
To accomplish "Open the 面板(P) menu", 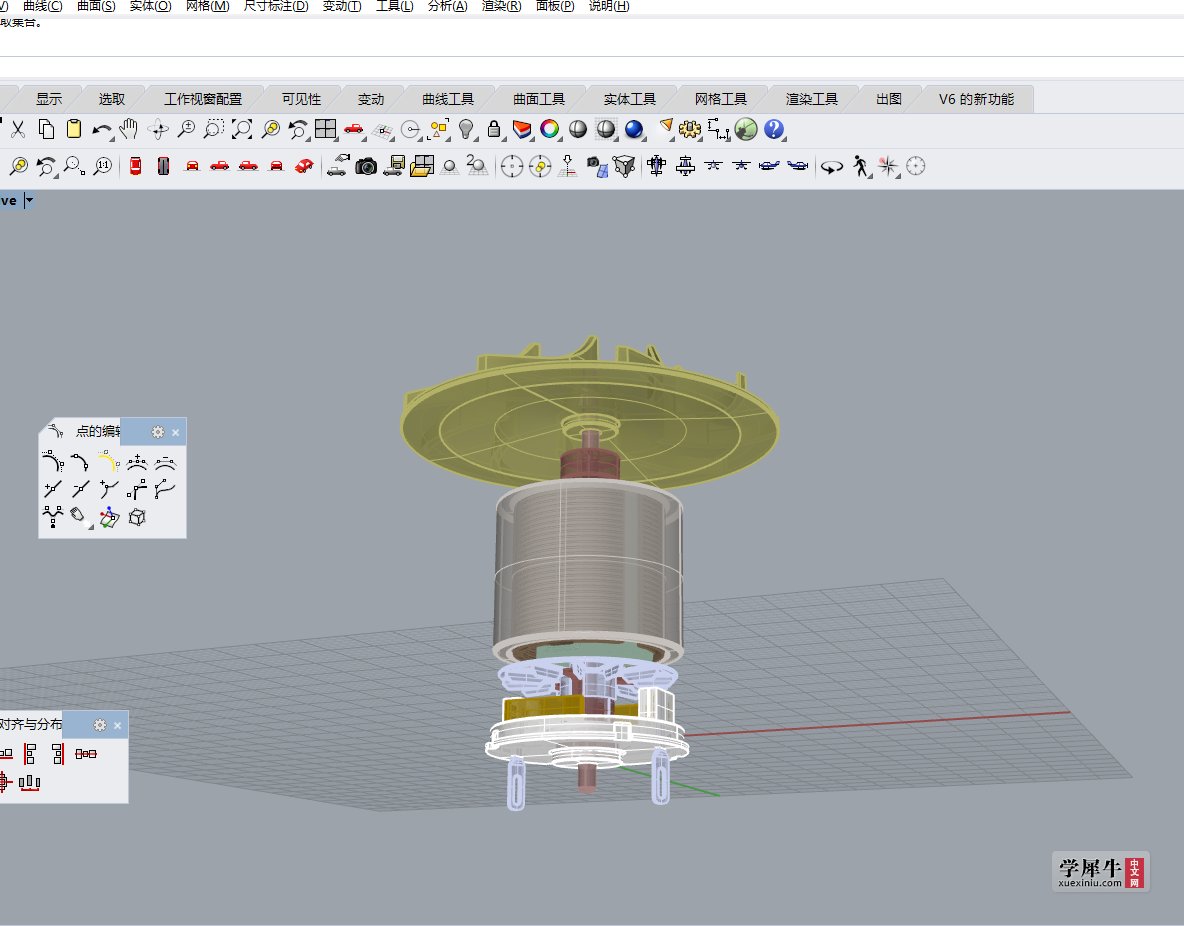I will (x=555, y=6).
